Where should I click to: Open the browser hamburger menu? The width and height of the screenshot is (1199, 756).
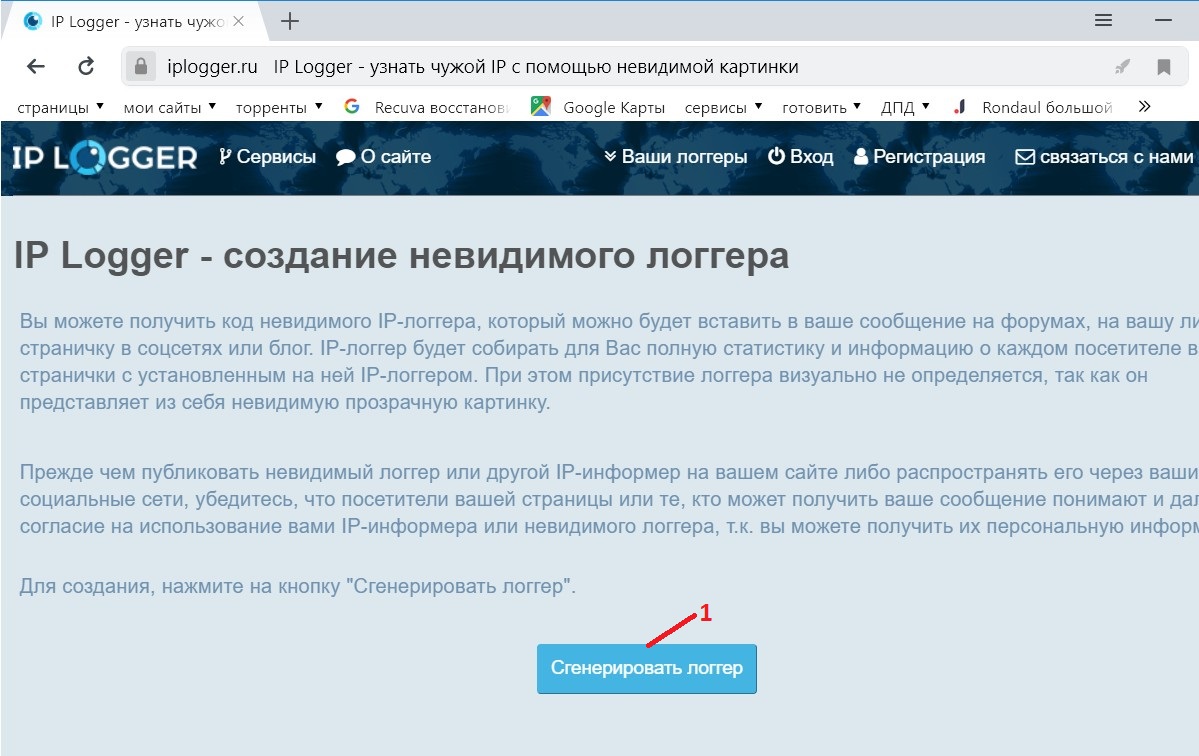tap(1103, 21)
